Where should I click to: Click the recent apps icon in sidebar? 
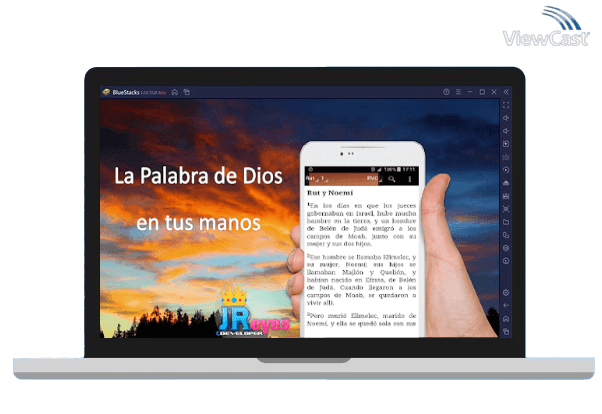[x=506, y=331]
